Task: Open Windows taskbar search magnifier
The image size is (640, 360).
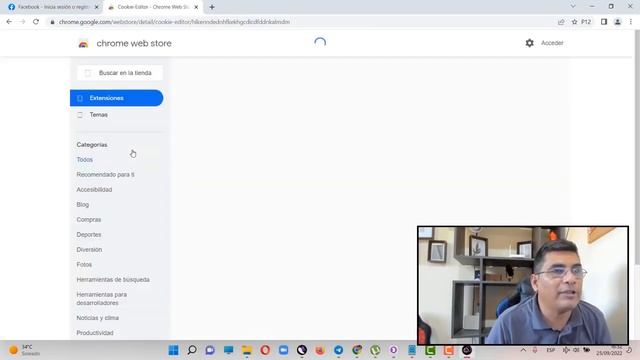Action: click(x=192, y=350)
